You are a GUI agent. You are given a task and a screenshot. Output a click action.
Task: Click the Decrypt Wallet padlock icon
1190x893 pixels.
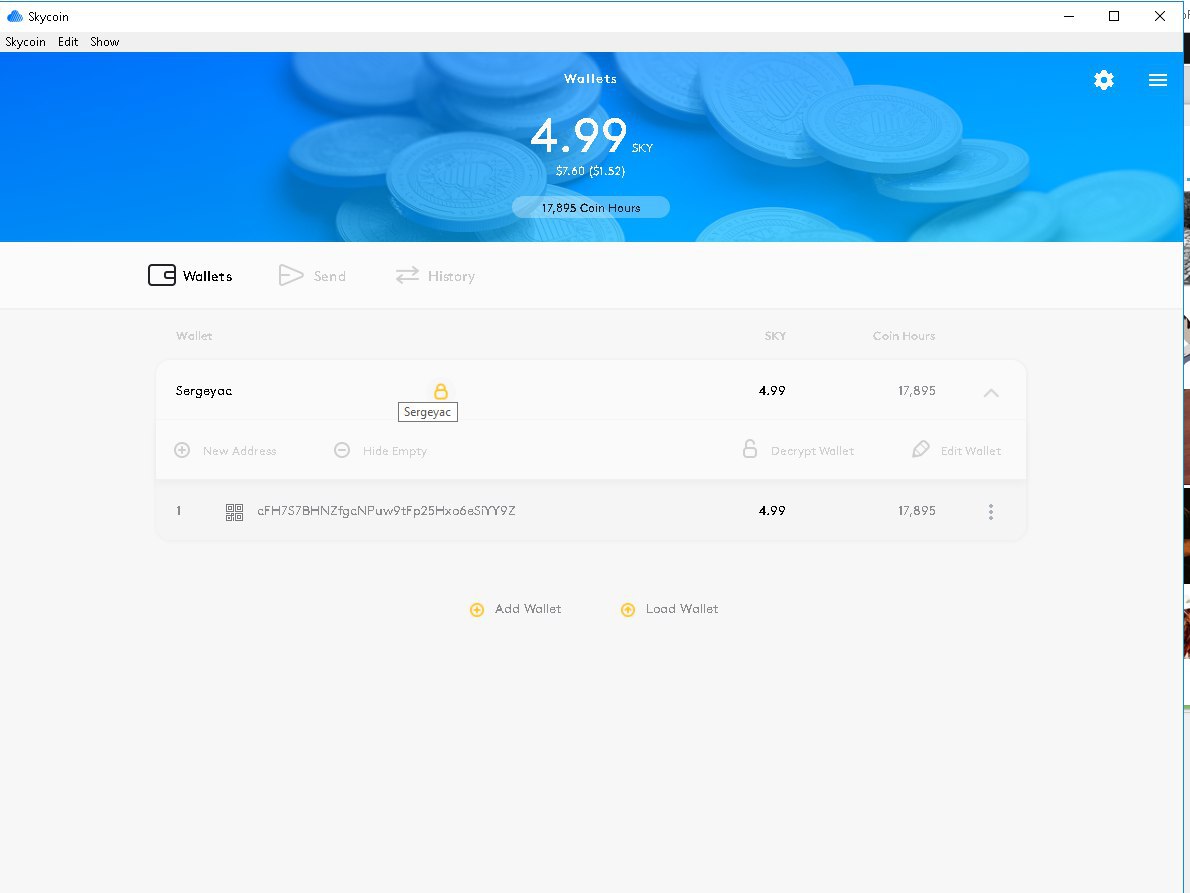[750, 448]
